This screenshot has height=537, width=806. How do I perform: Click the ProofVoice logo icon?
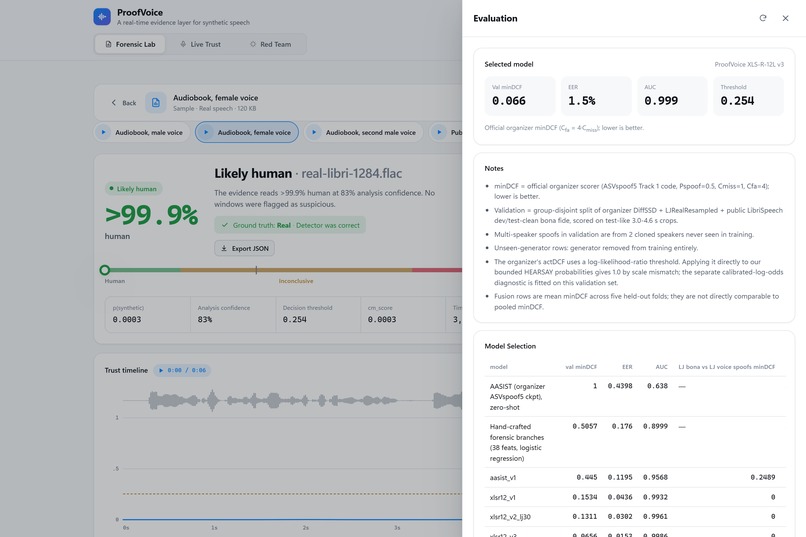pos(102,16)
